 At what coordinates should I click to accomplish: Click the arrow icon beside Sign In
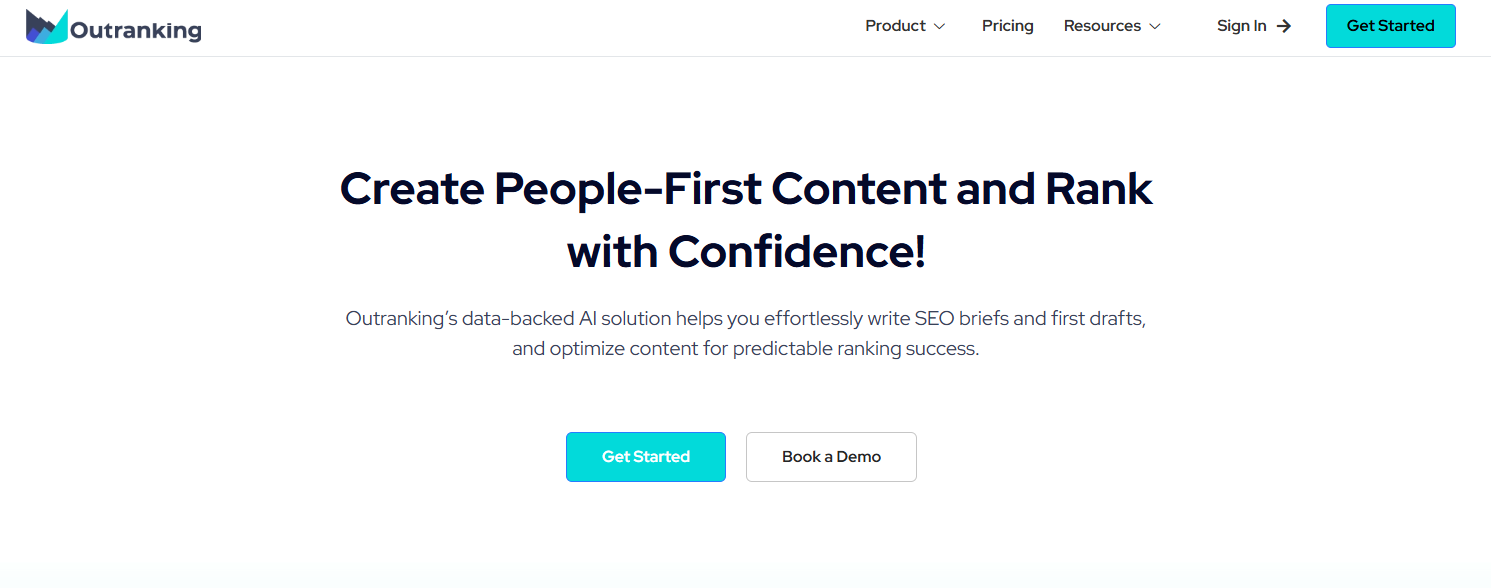[x=1284, y=26]
